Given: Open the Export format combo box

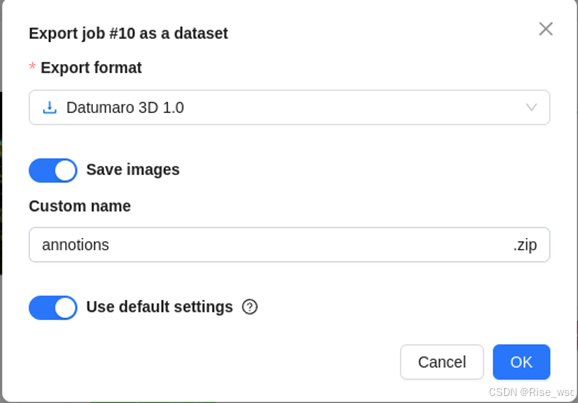Looking at the screenshot, I should point(289,107).
